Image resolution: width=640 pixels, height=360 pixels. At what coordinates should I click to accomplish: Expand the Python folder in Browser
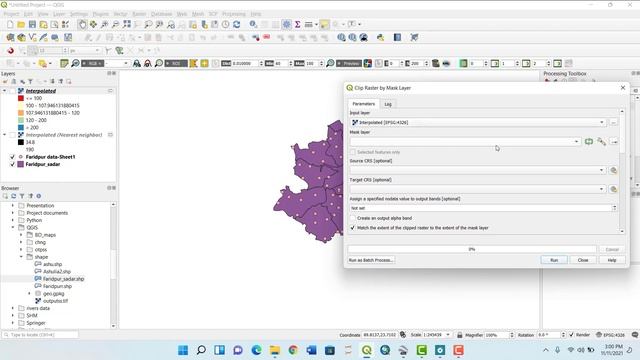[13, 220]
